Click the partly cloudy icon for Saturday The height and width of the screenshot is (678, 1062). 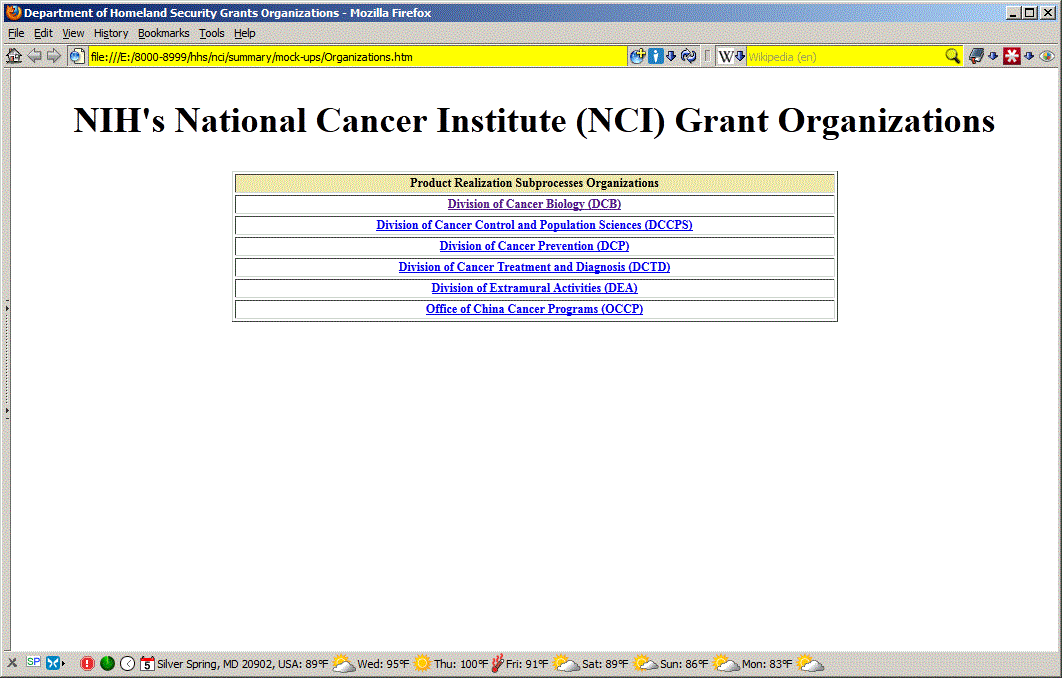(x=645, y=663)
